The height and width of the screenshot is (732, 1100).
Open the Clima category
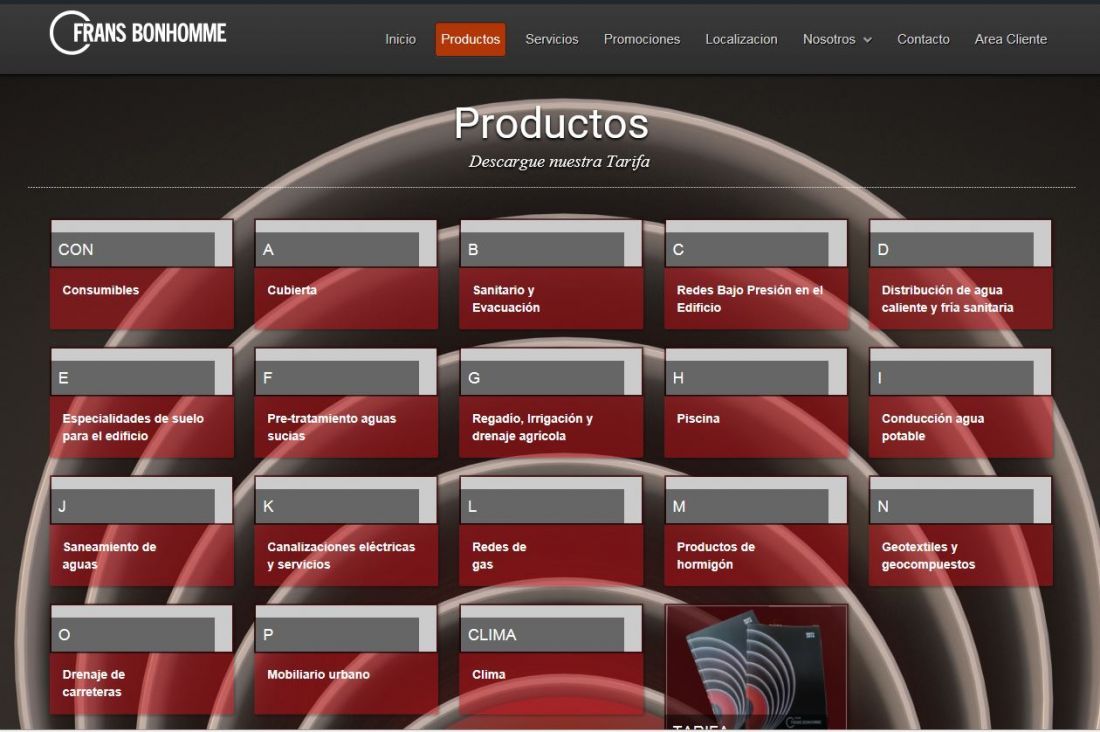[x=551, y=660]
